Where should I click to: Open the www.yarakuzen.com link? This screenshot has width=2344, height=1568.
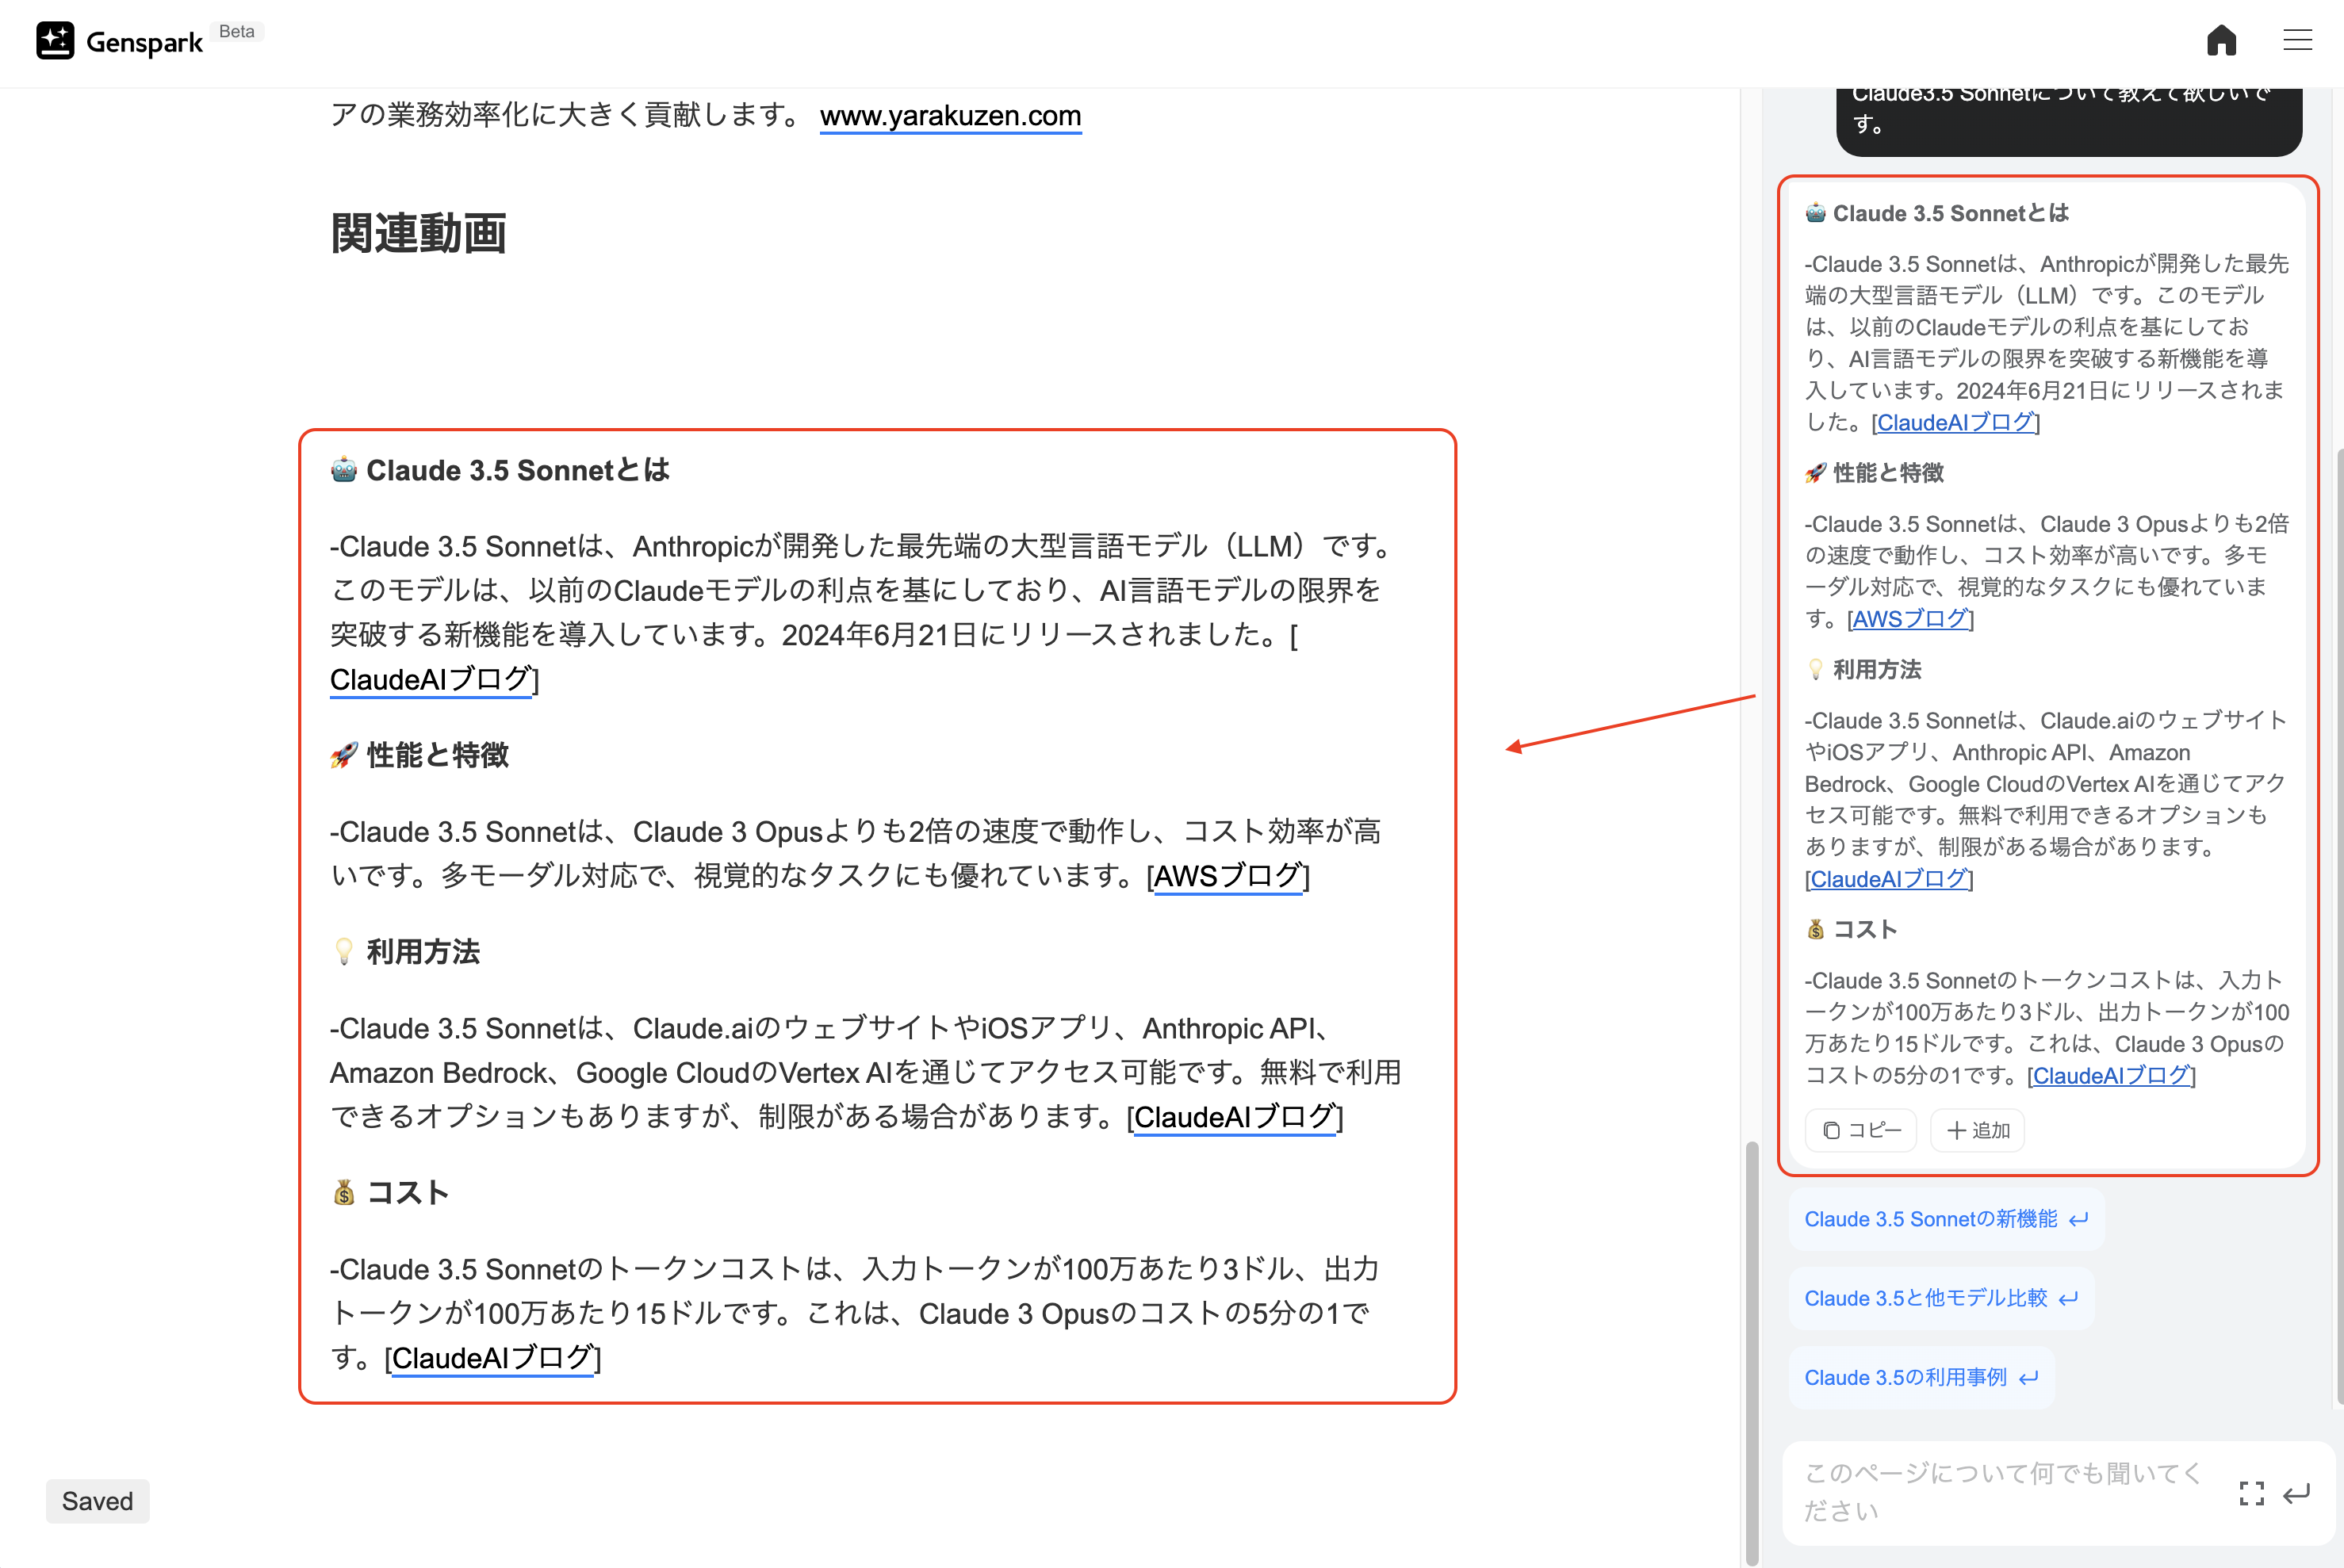click(x=949, y=116)
